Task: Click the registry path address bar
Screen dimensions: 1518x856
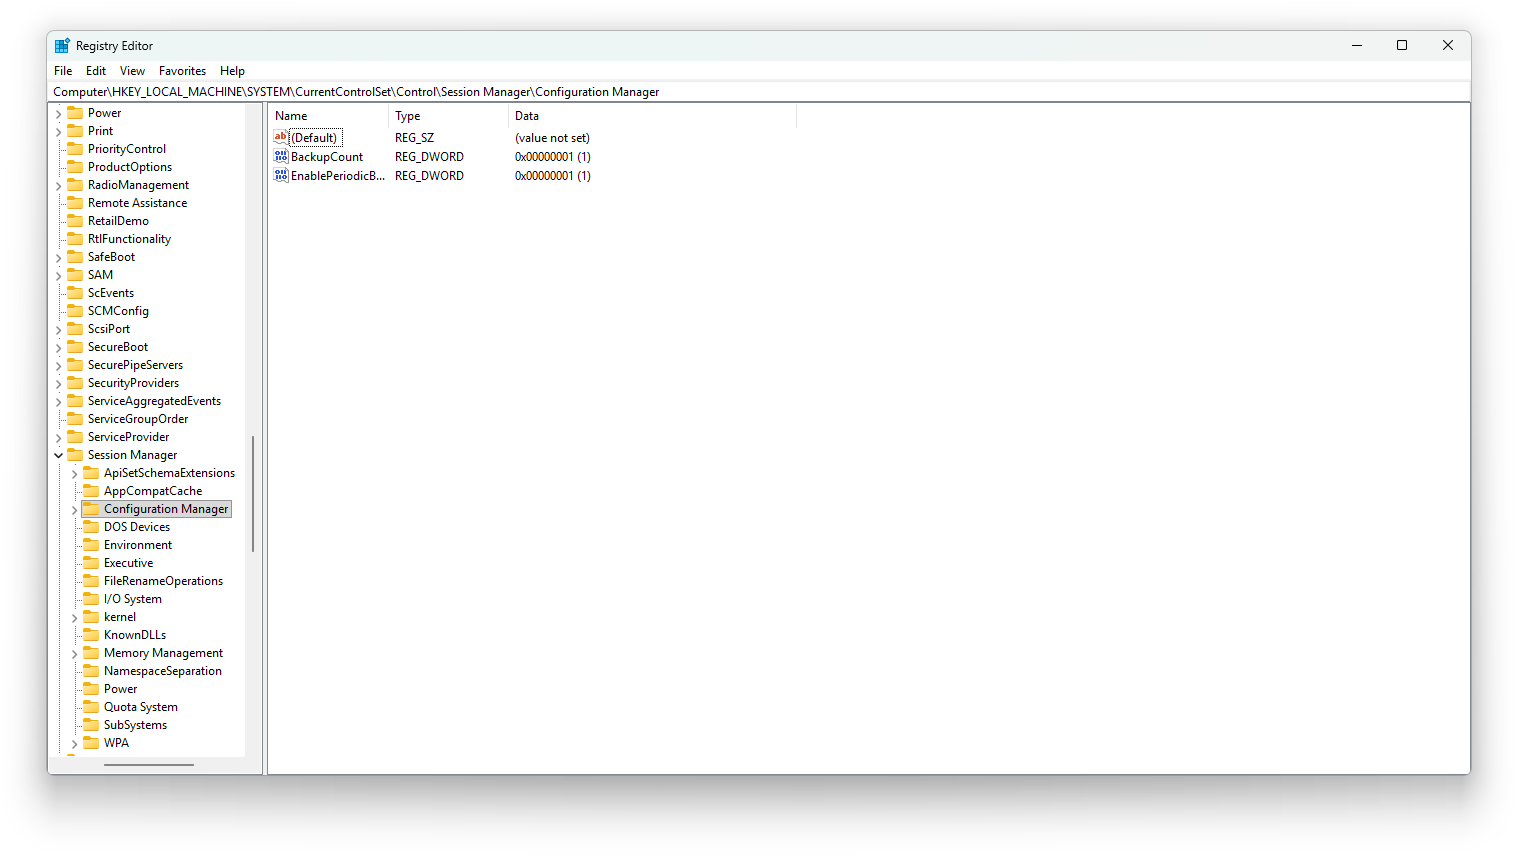Action: (x=759, y=92)
